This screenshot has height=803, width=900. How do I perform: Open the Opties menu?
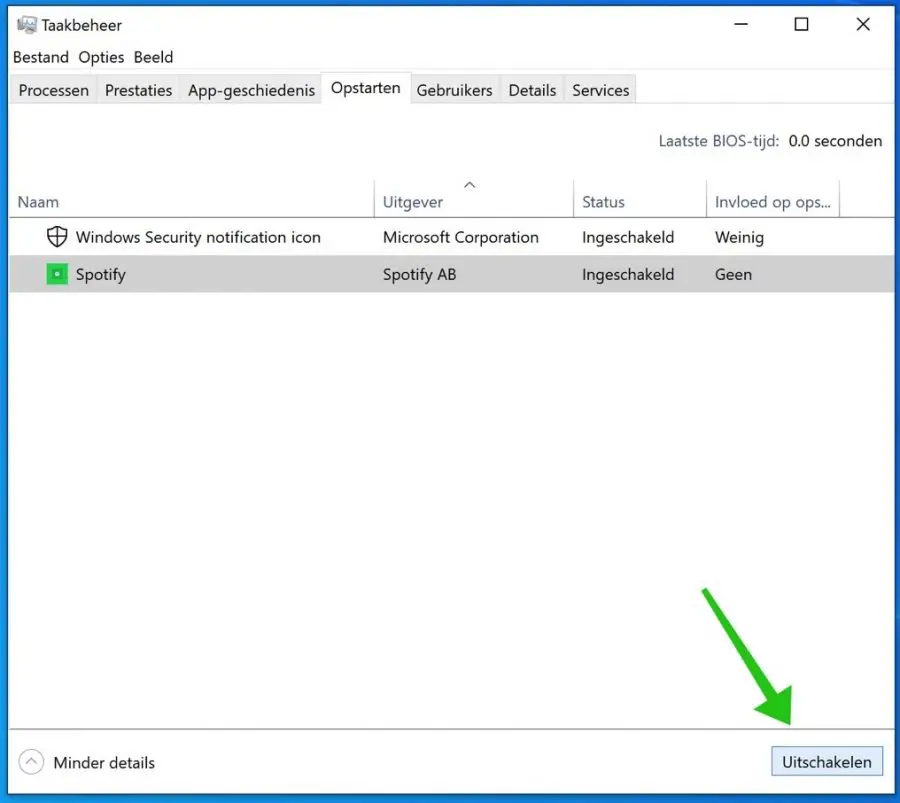coord(101,57)
